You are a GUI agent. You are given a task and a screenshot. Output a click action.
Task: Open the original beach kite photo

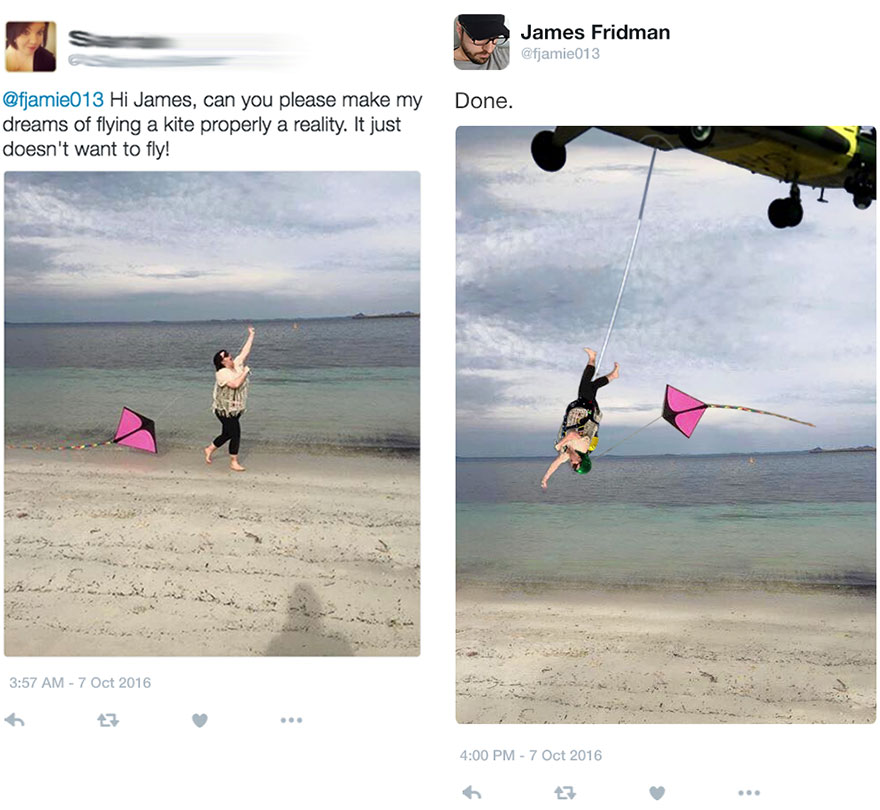[x=212, y=414]
